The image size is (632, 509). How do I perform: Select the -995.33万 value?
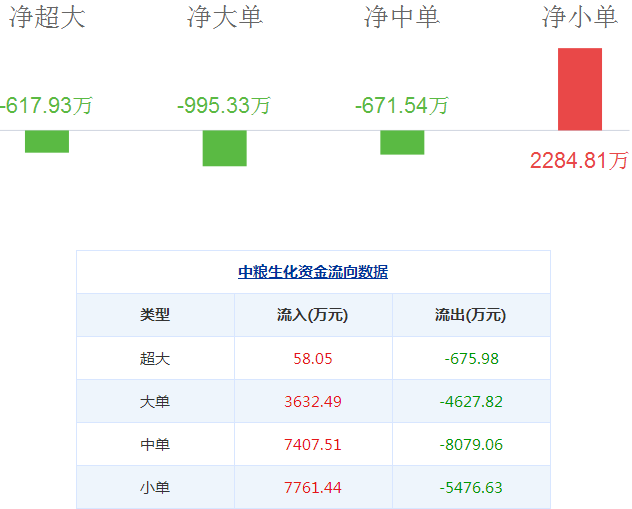(x=224, y=106)
